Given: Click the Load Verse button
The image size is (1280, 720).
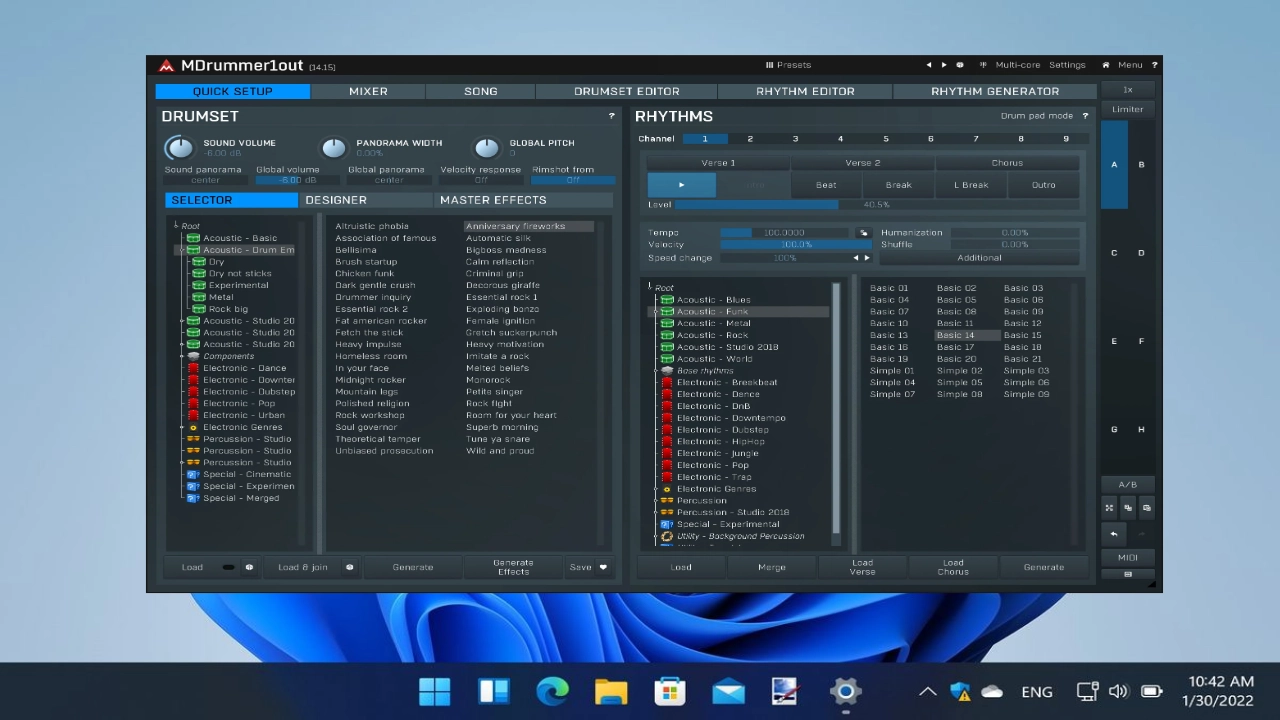Looking at the screenshot, I should 862,567.
